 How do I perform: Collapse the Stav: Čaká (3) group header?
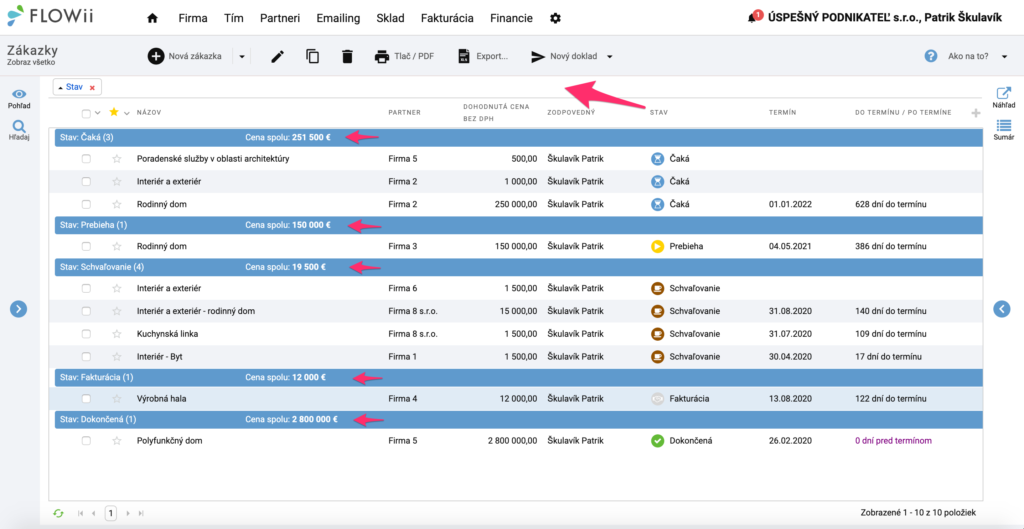(519, 137)
